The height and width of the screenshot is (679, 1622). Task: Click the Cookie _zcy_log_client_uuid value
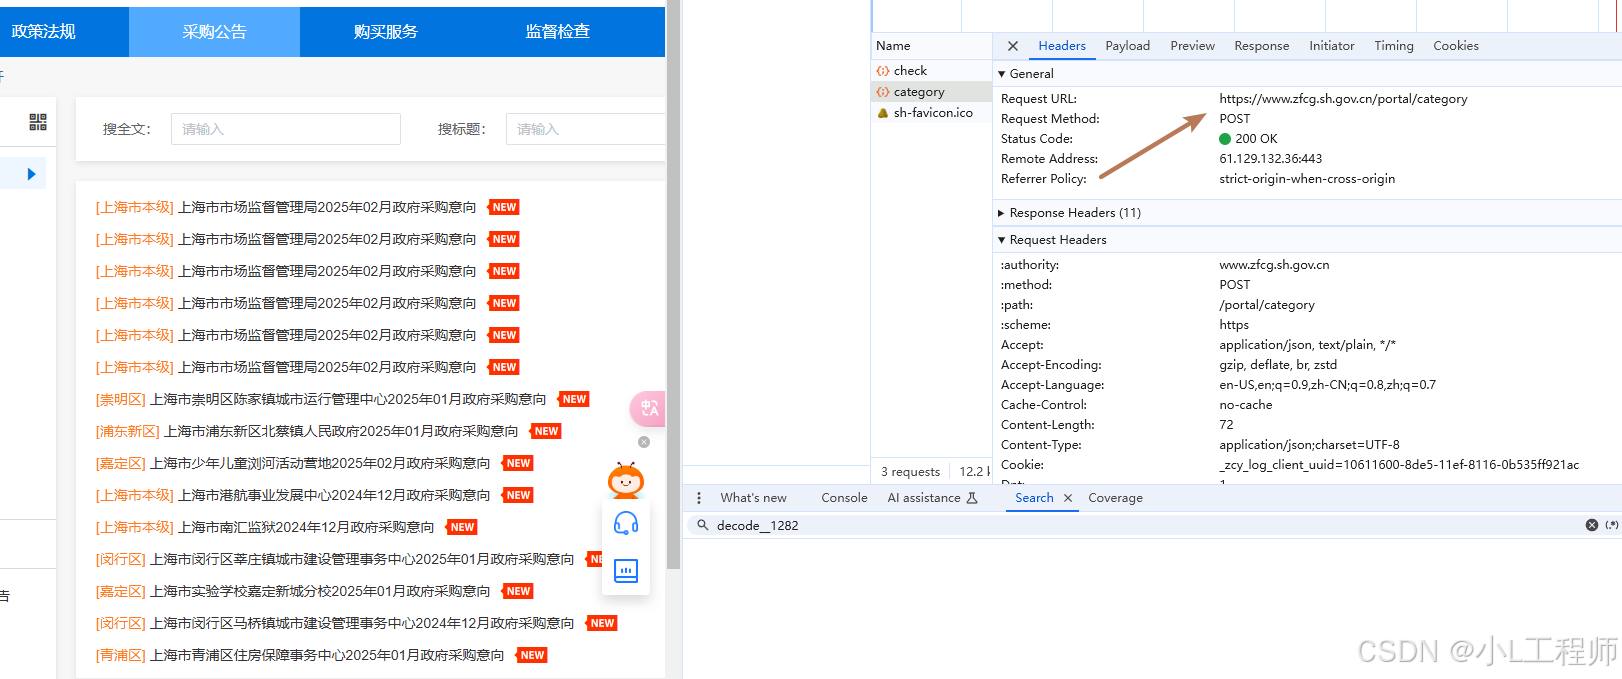(x=1399, y=465)
